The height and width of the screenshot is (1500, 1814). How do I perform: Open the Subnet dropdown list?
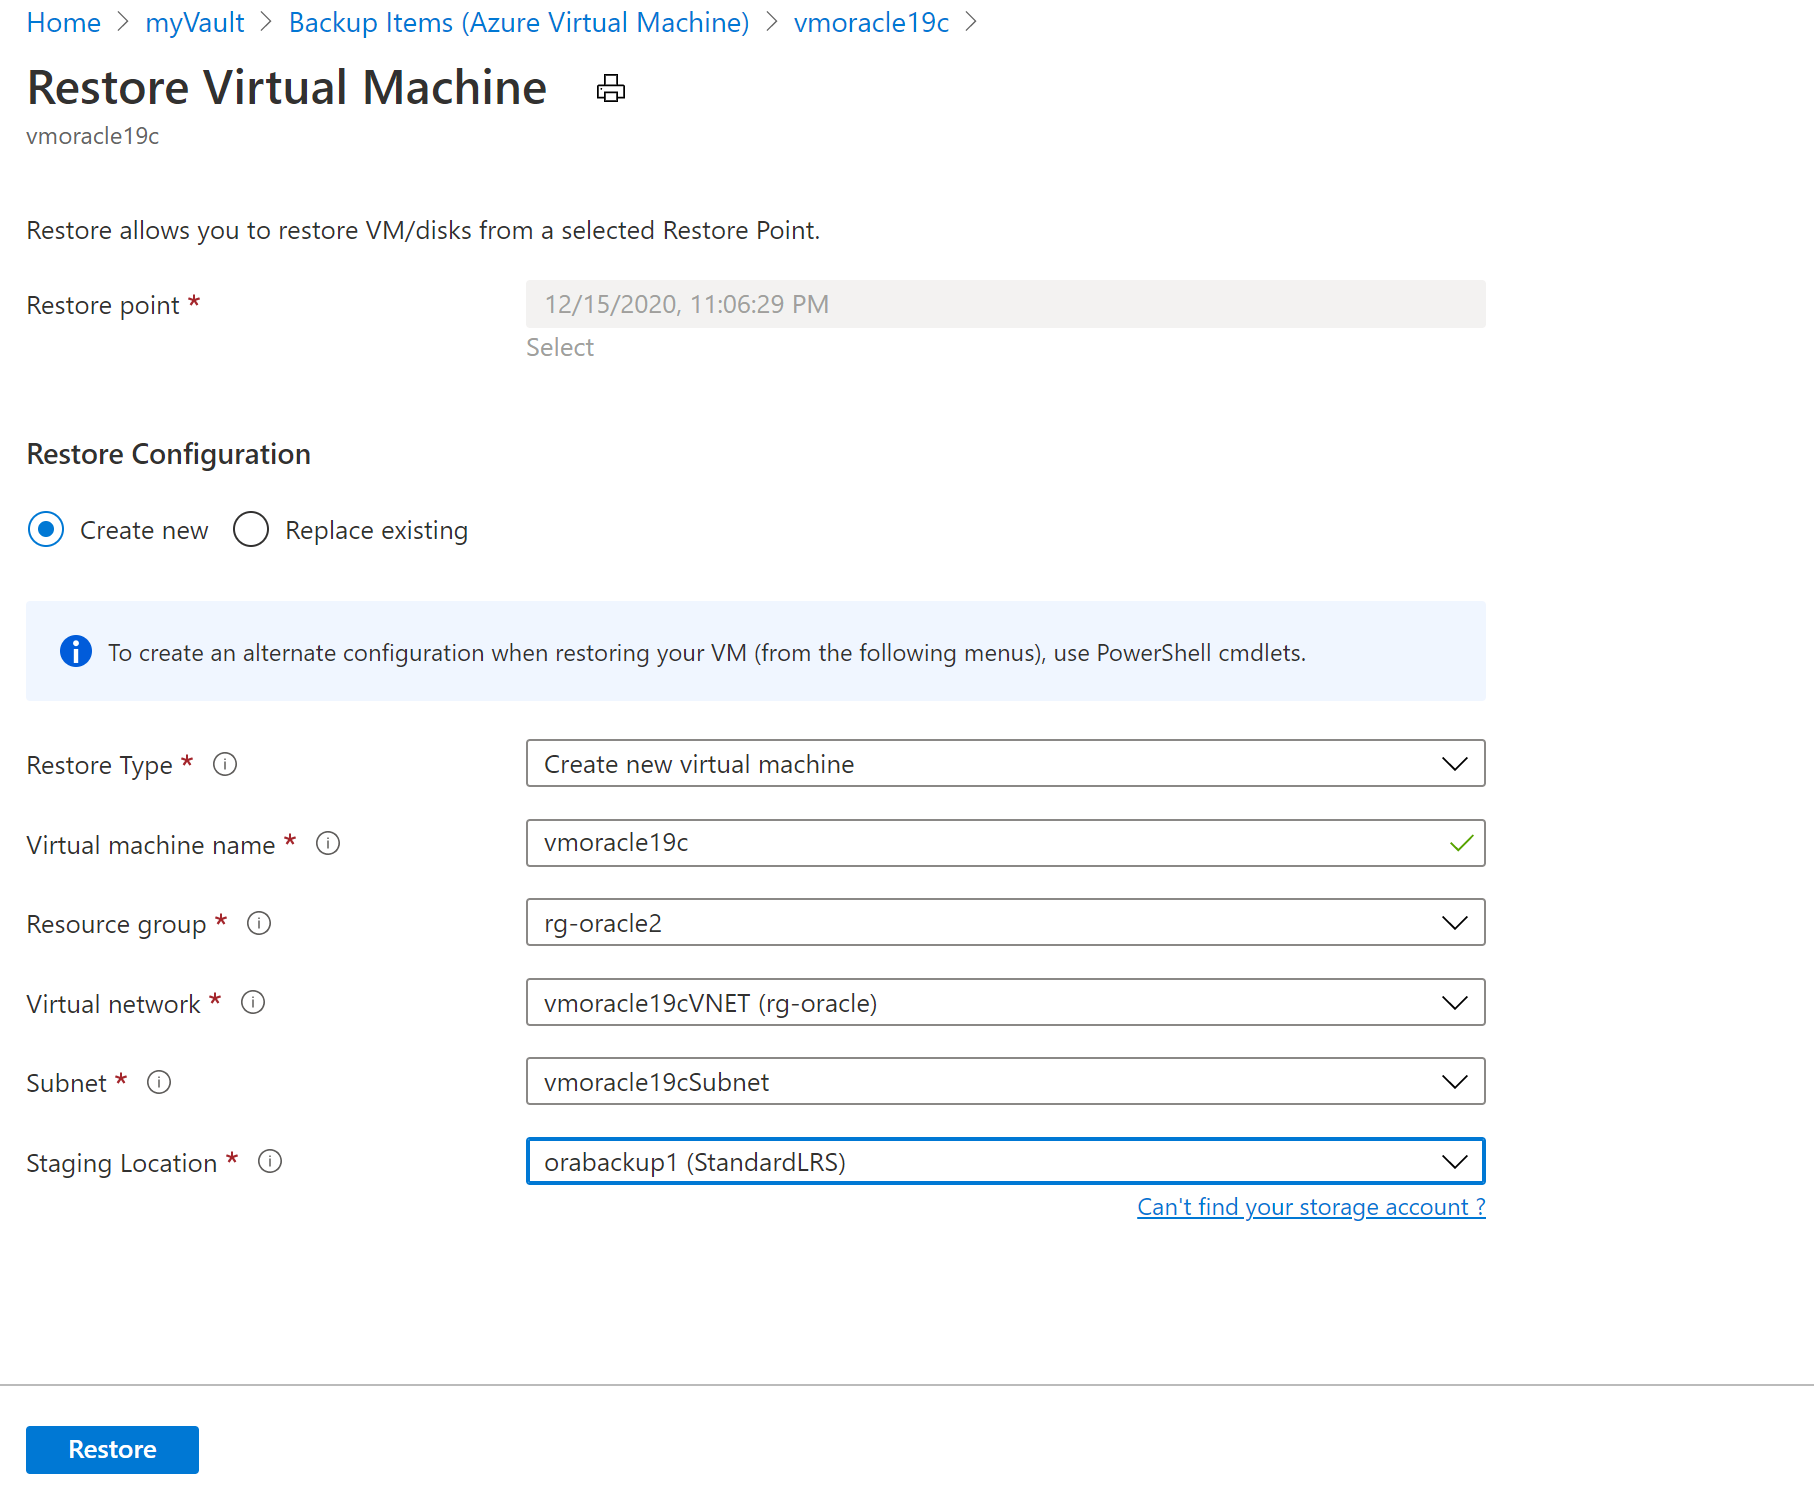(1005, 1082)
